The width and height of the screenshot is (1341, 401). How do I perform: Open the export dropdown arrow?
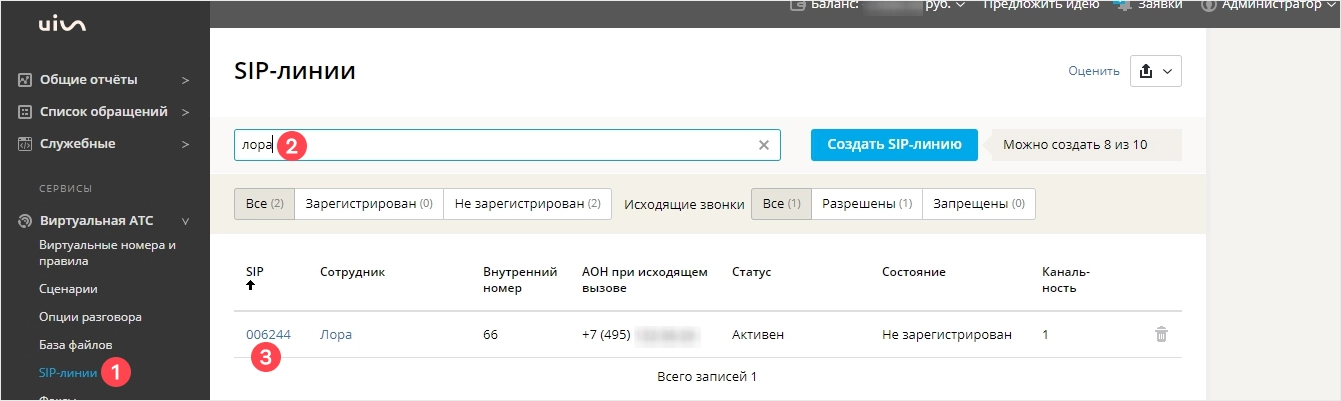(1168, 71)
